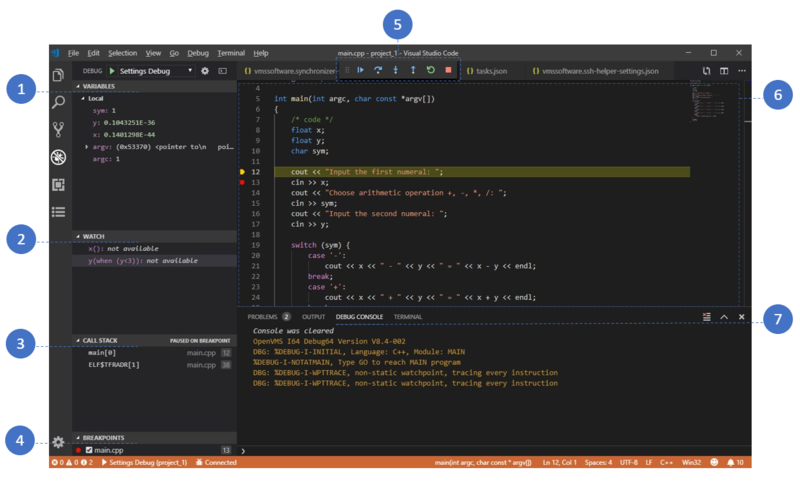Restart debugging with the green restart icon
The width and height of the screenshot is (800, 481).
click(430, 71)
